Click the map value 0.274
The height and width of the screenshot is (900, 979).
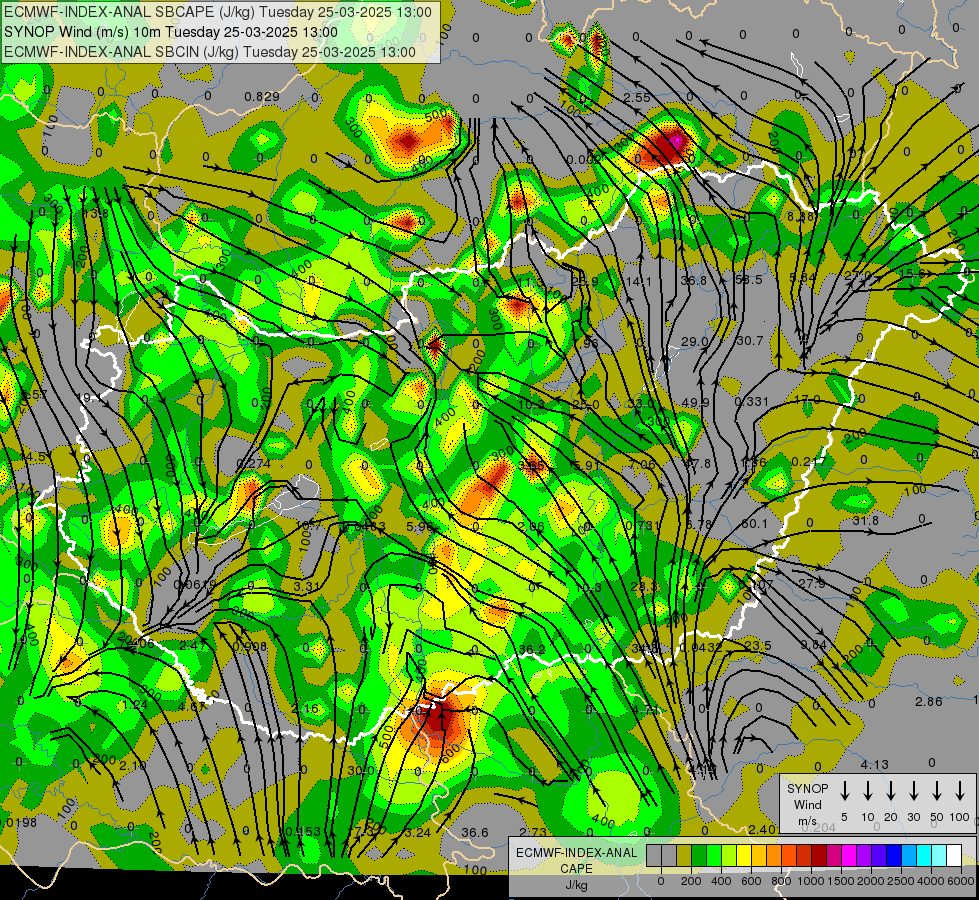253,464
